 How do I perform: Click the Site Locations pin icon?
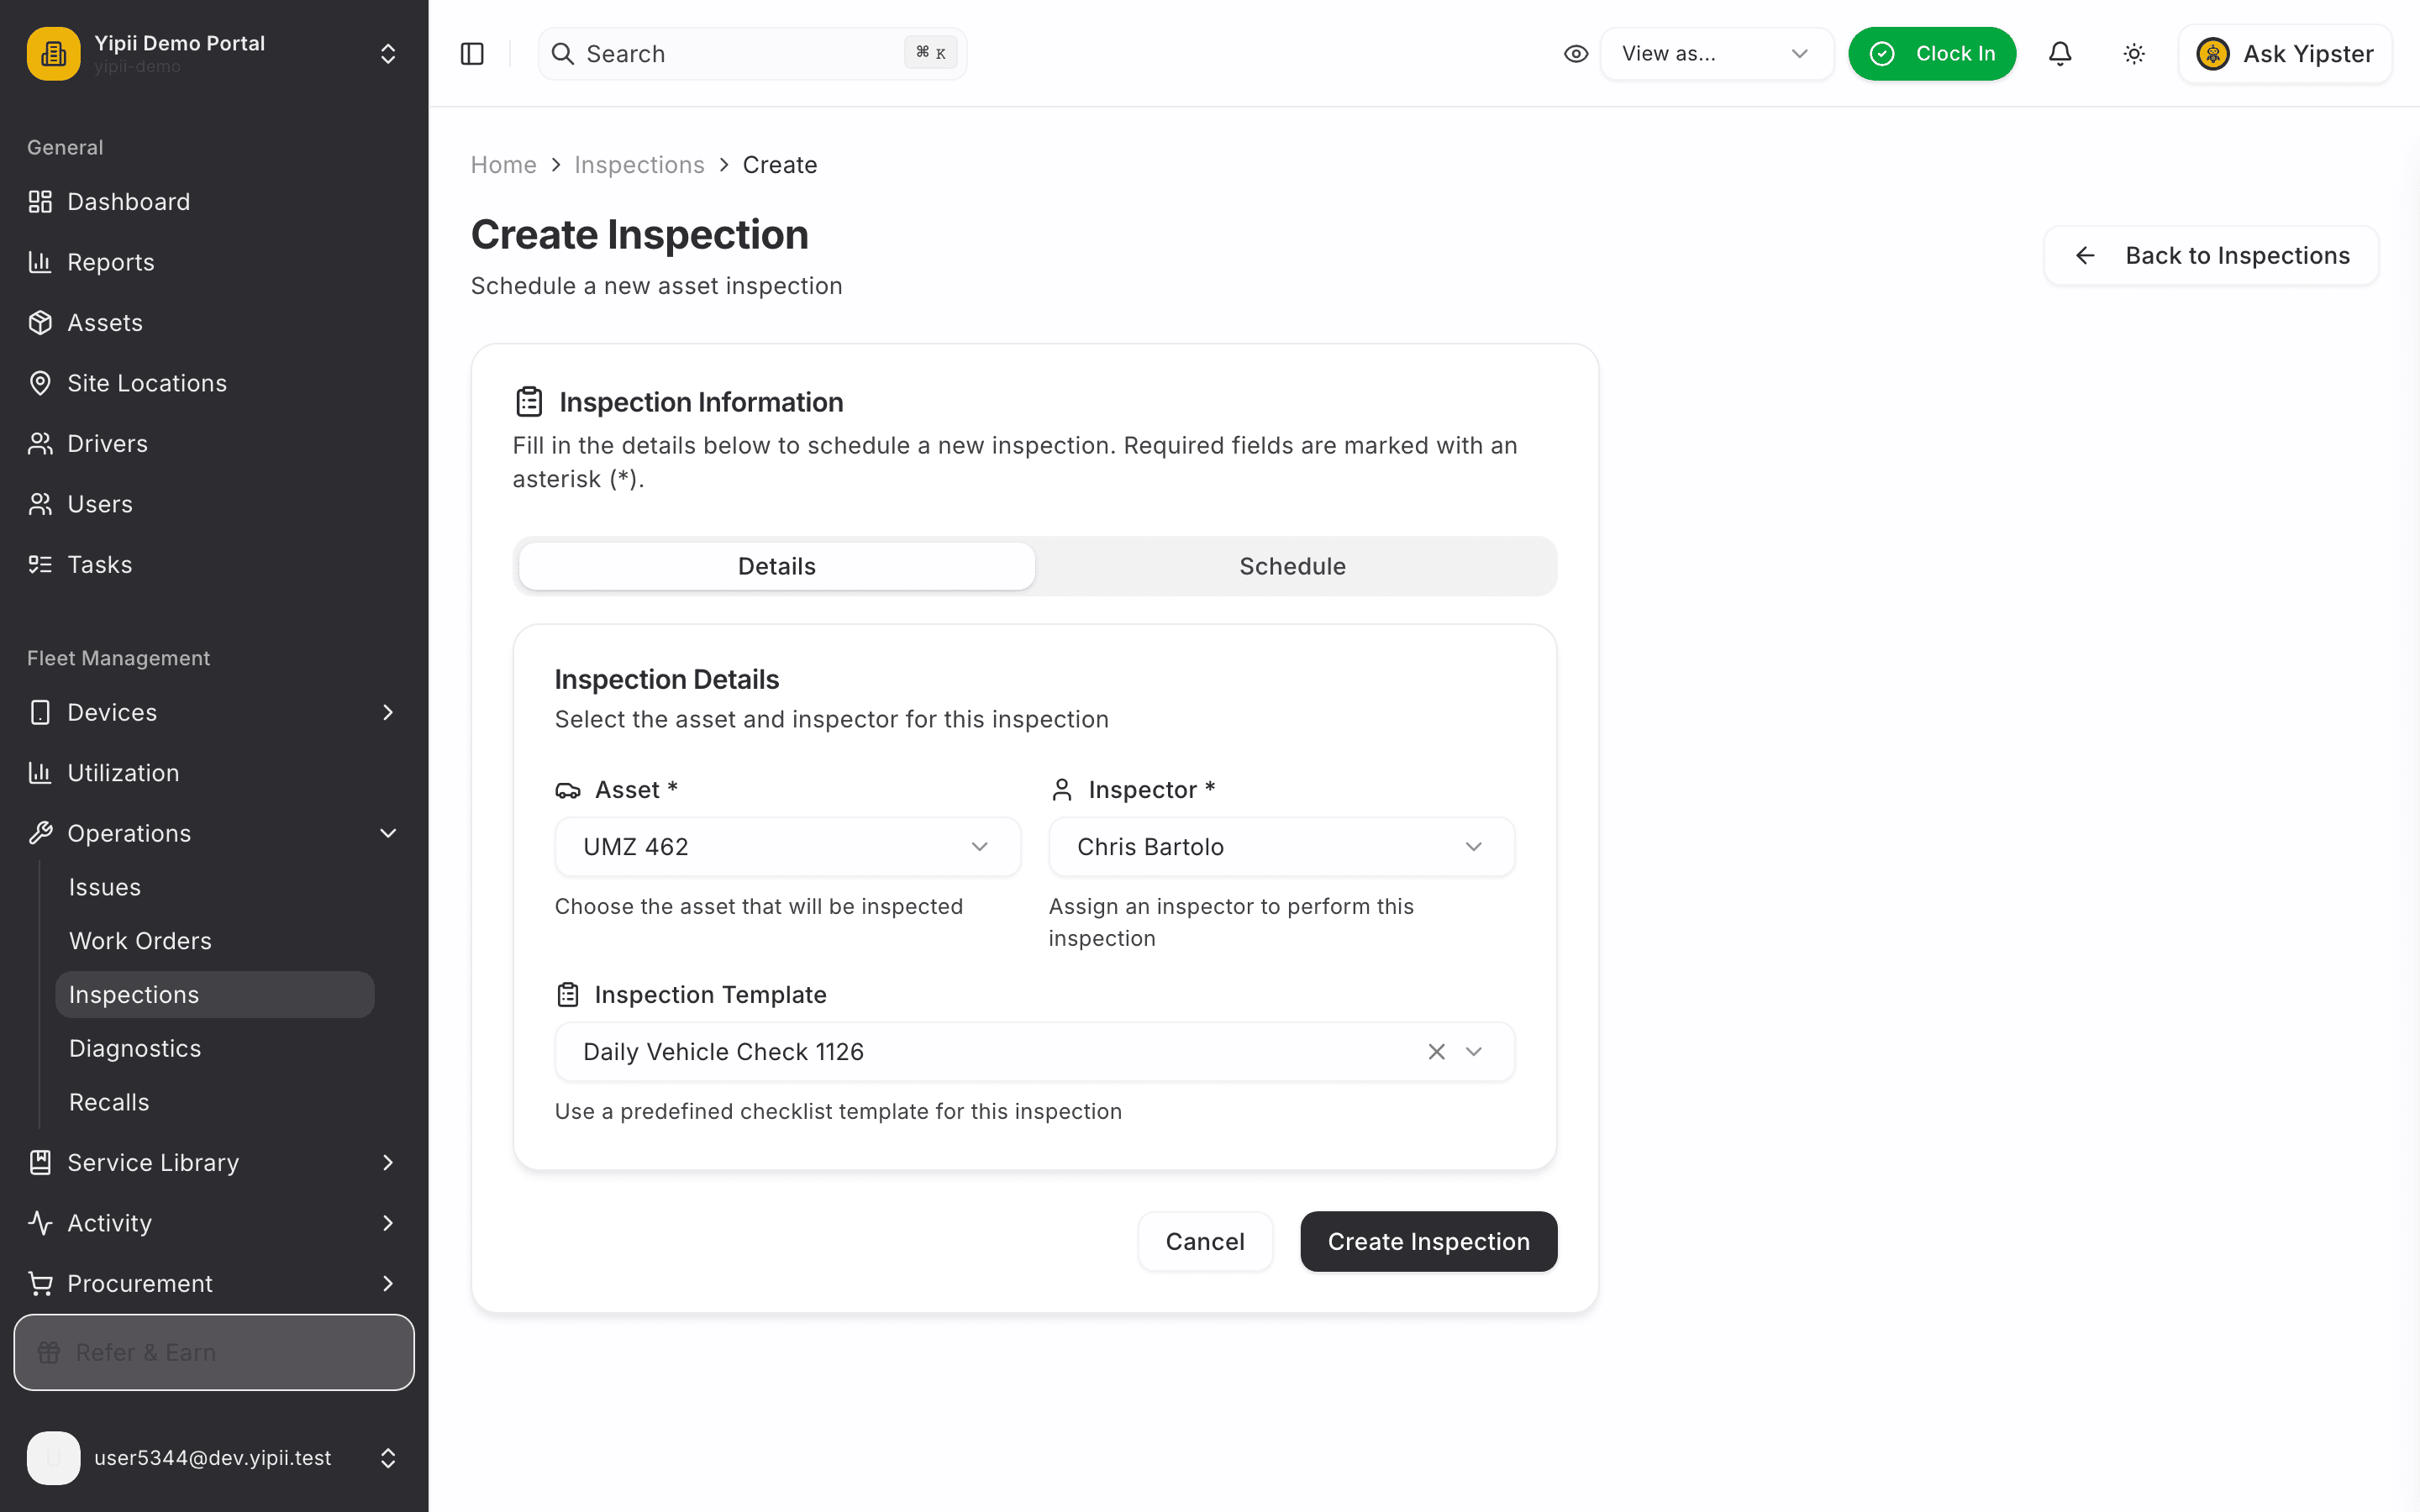point(40,383)
